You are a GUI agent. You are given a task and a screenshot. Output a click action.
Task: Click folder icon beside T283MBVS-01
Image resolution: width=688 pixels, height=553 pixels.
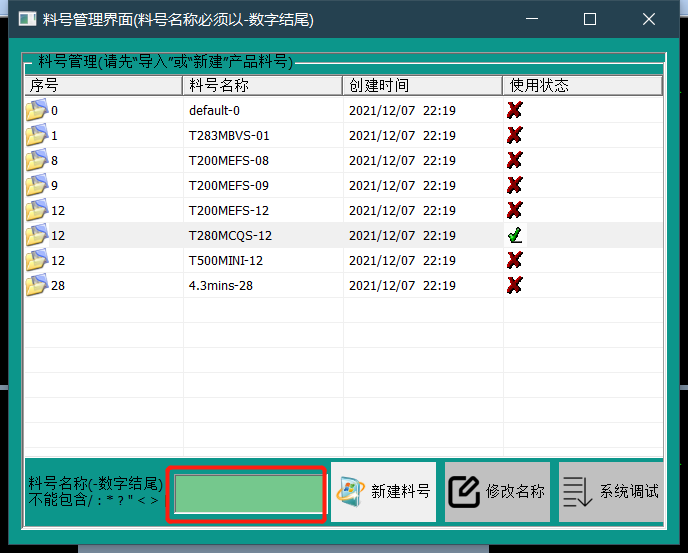click(36, 136)
